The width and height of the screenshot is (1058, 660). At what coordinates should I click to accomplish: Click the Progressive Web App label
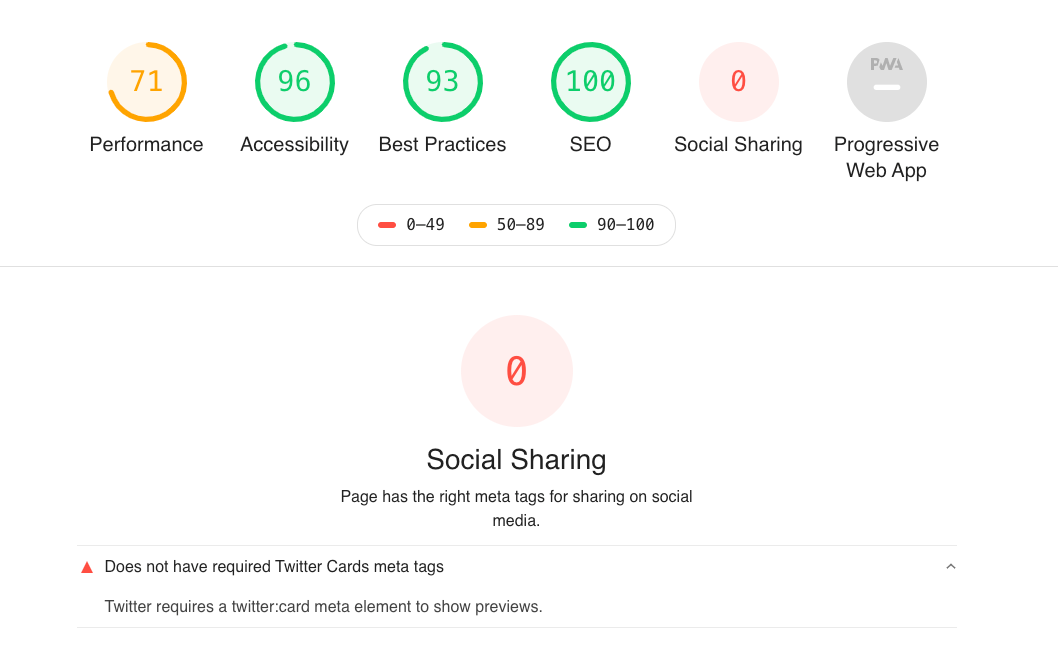point(886,157)
